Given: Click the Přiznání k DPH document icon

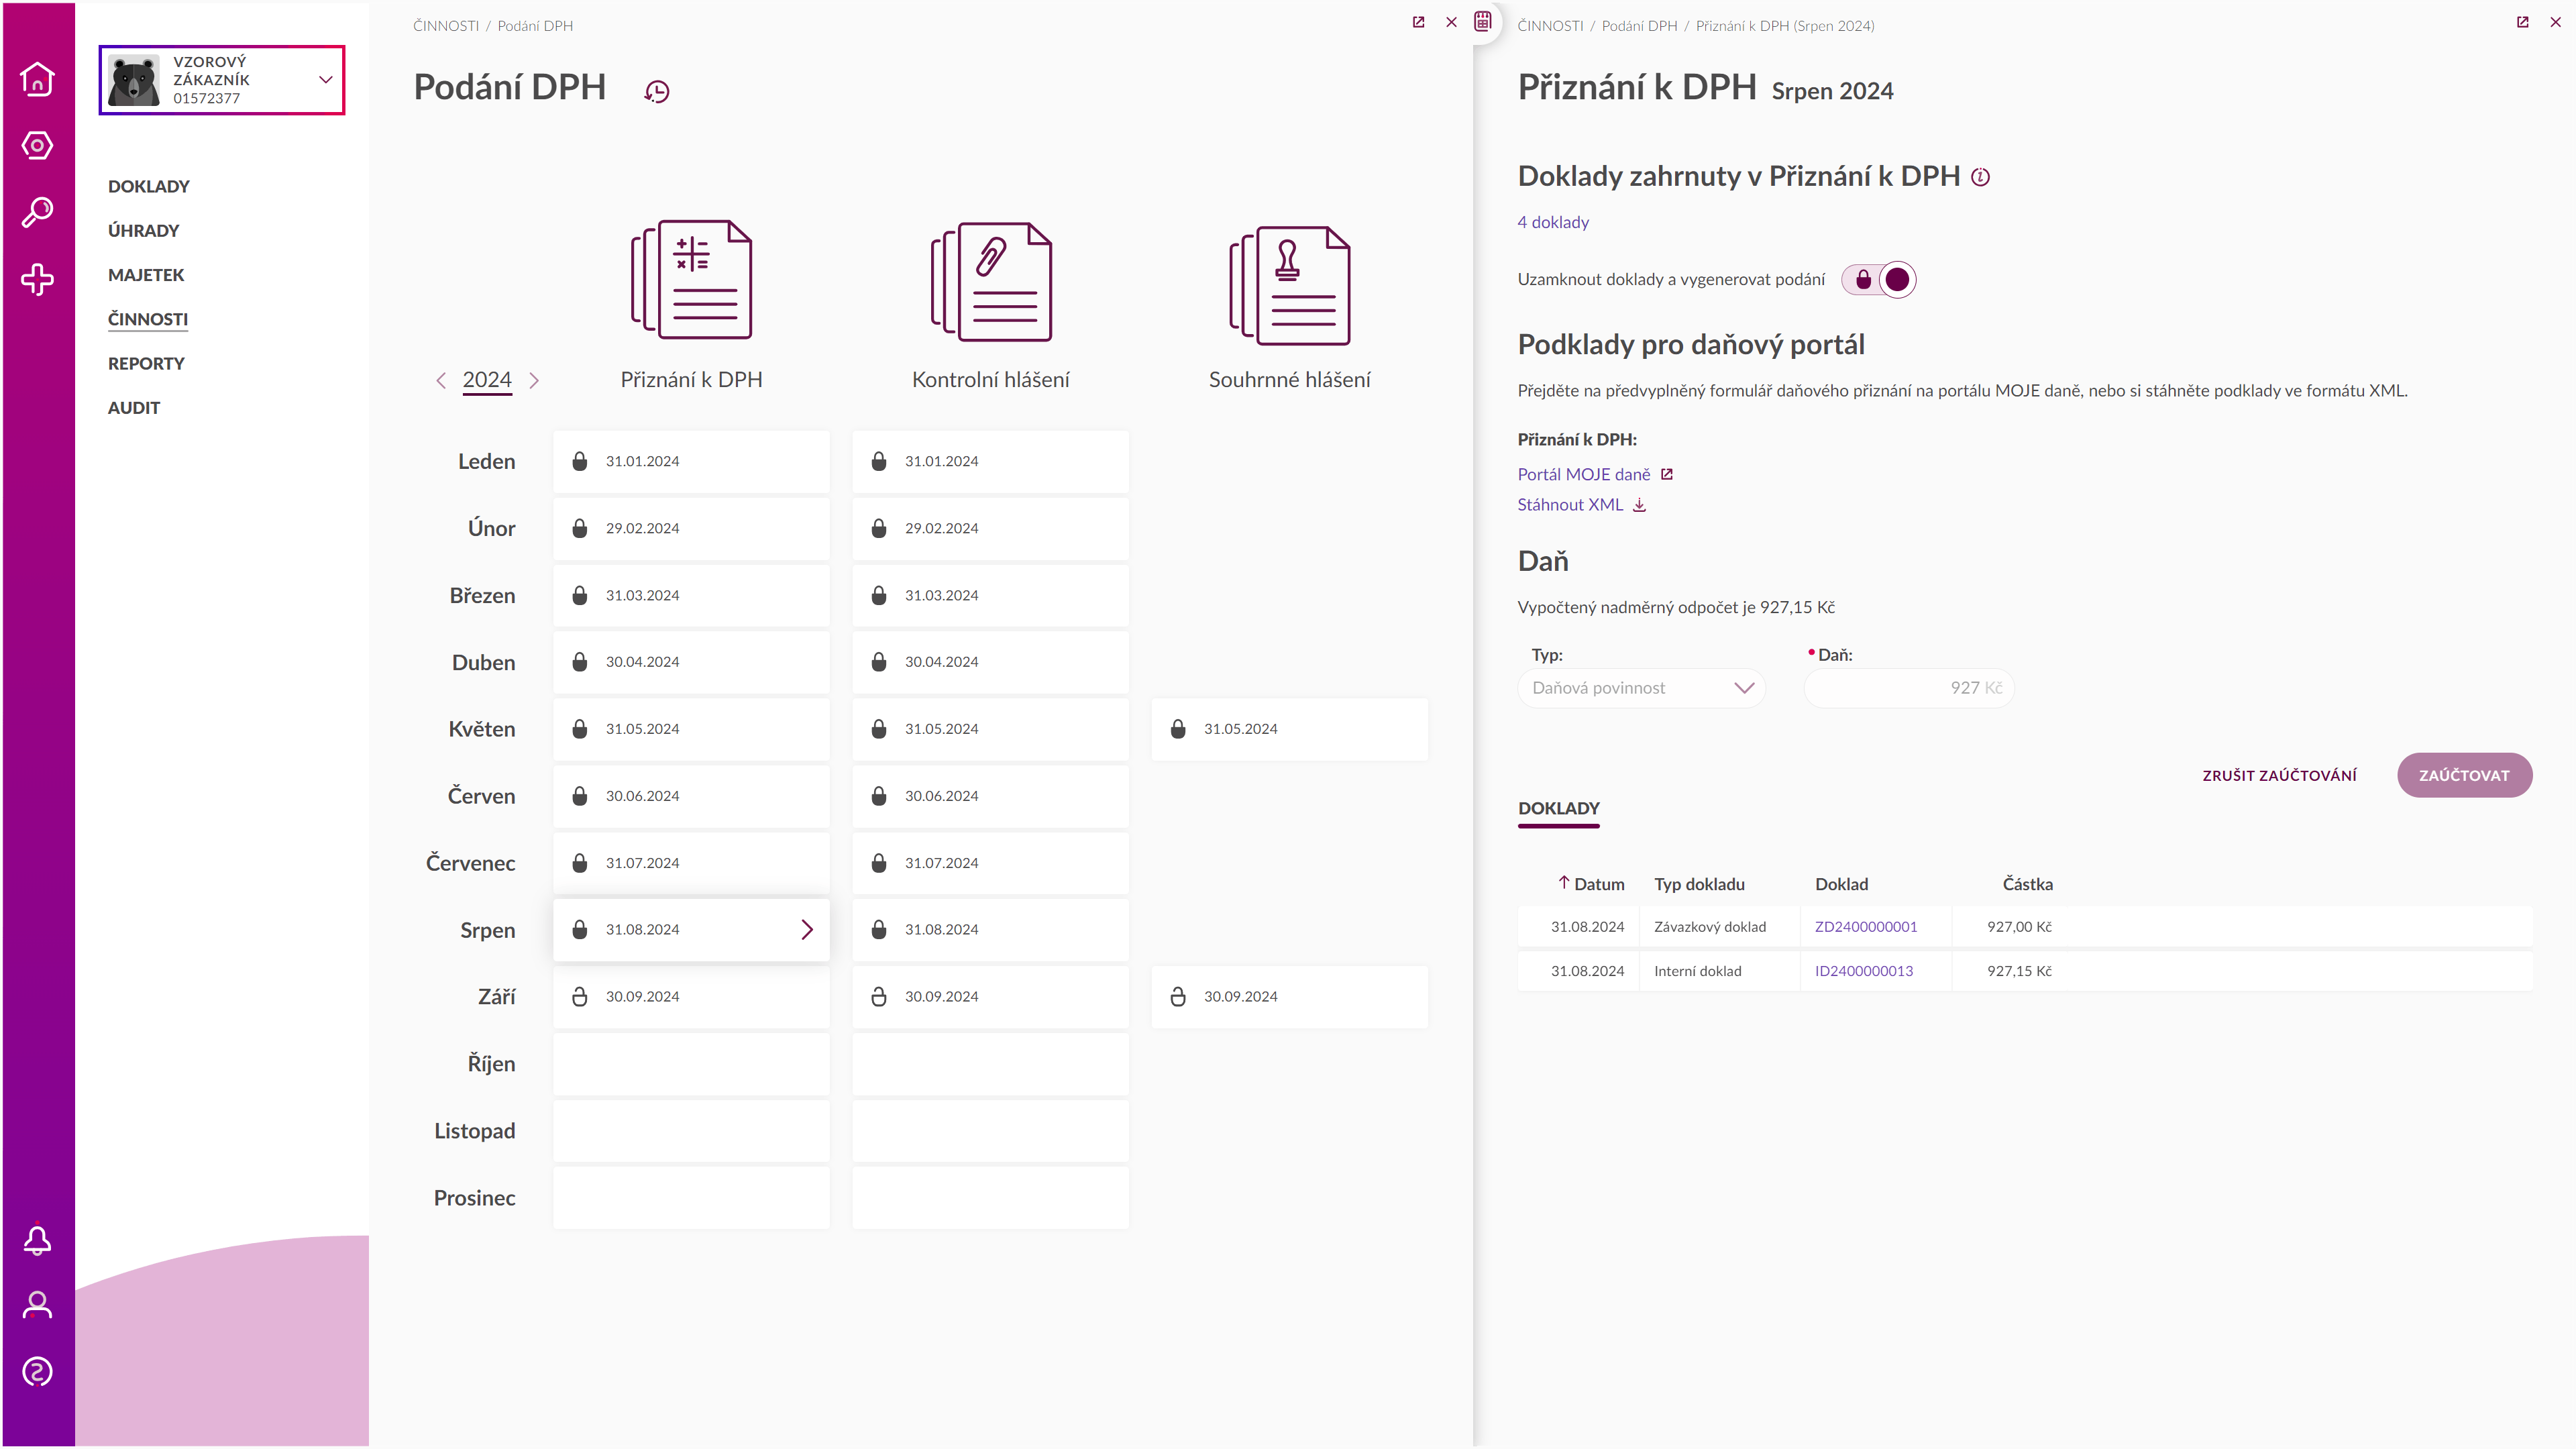Looking at the screenshot, I should [x=691, y=280].
